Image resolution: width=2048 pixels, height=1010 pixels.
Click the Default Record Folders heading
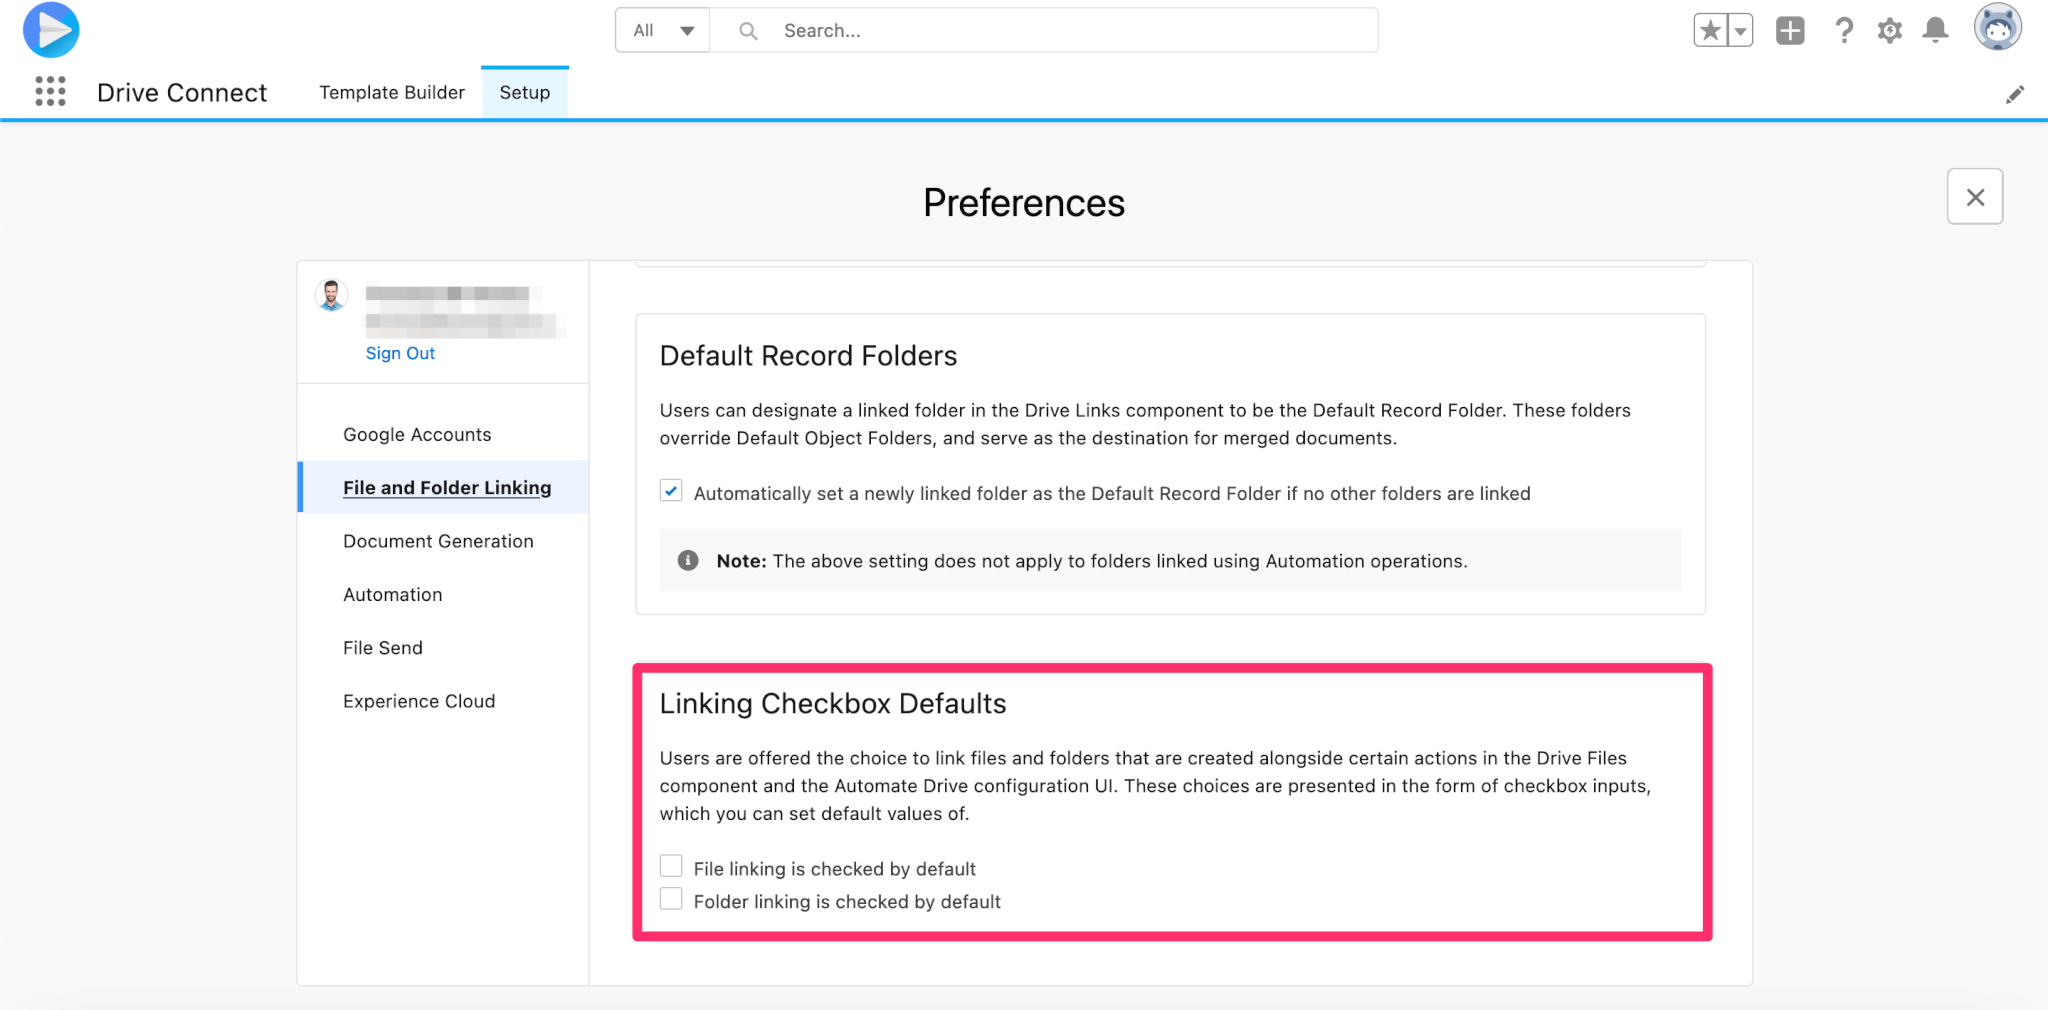(808, 356)
